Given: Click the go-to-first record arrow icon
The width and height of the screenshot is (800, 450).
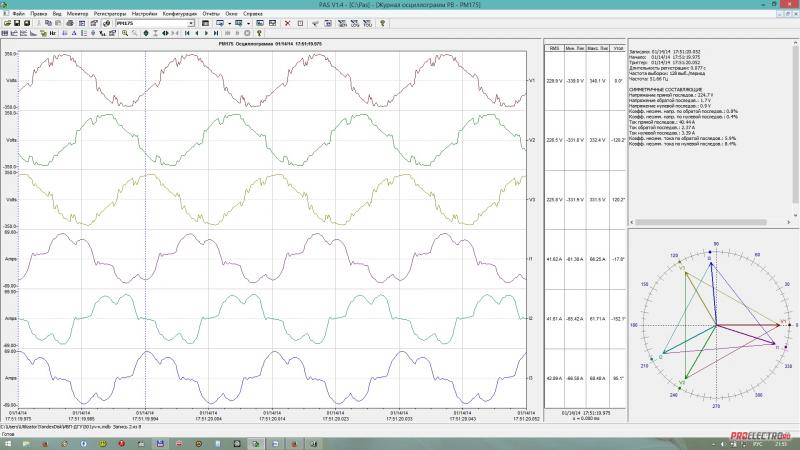Looking at the screenshot, I should coord(187,33).
